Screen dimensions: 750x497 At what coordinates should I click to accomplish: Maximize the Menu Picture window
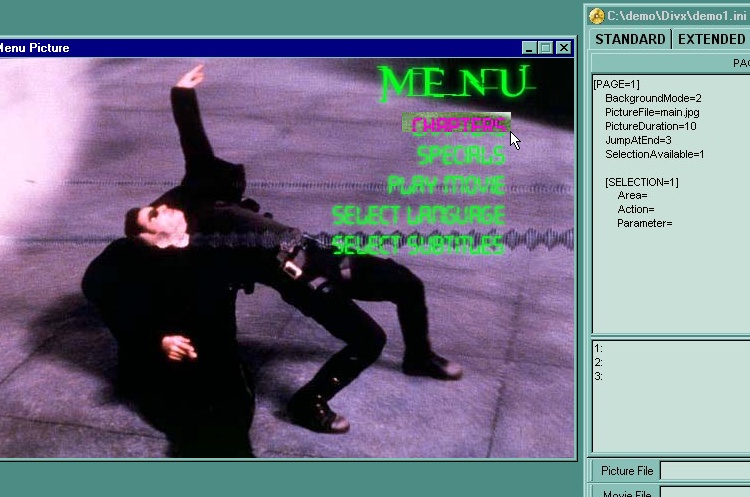pos(546,48)
